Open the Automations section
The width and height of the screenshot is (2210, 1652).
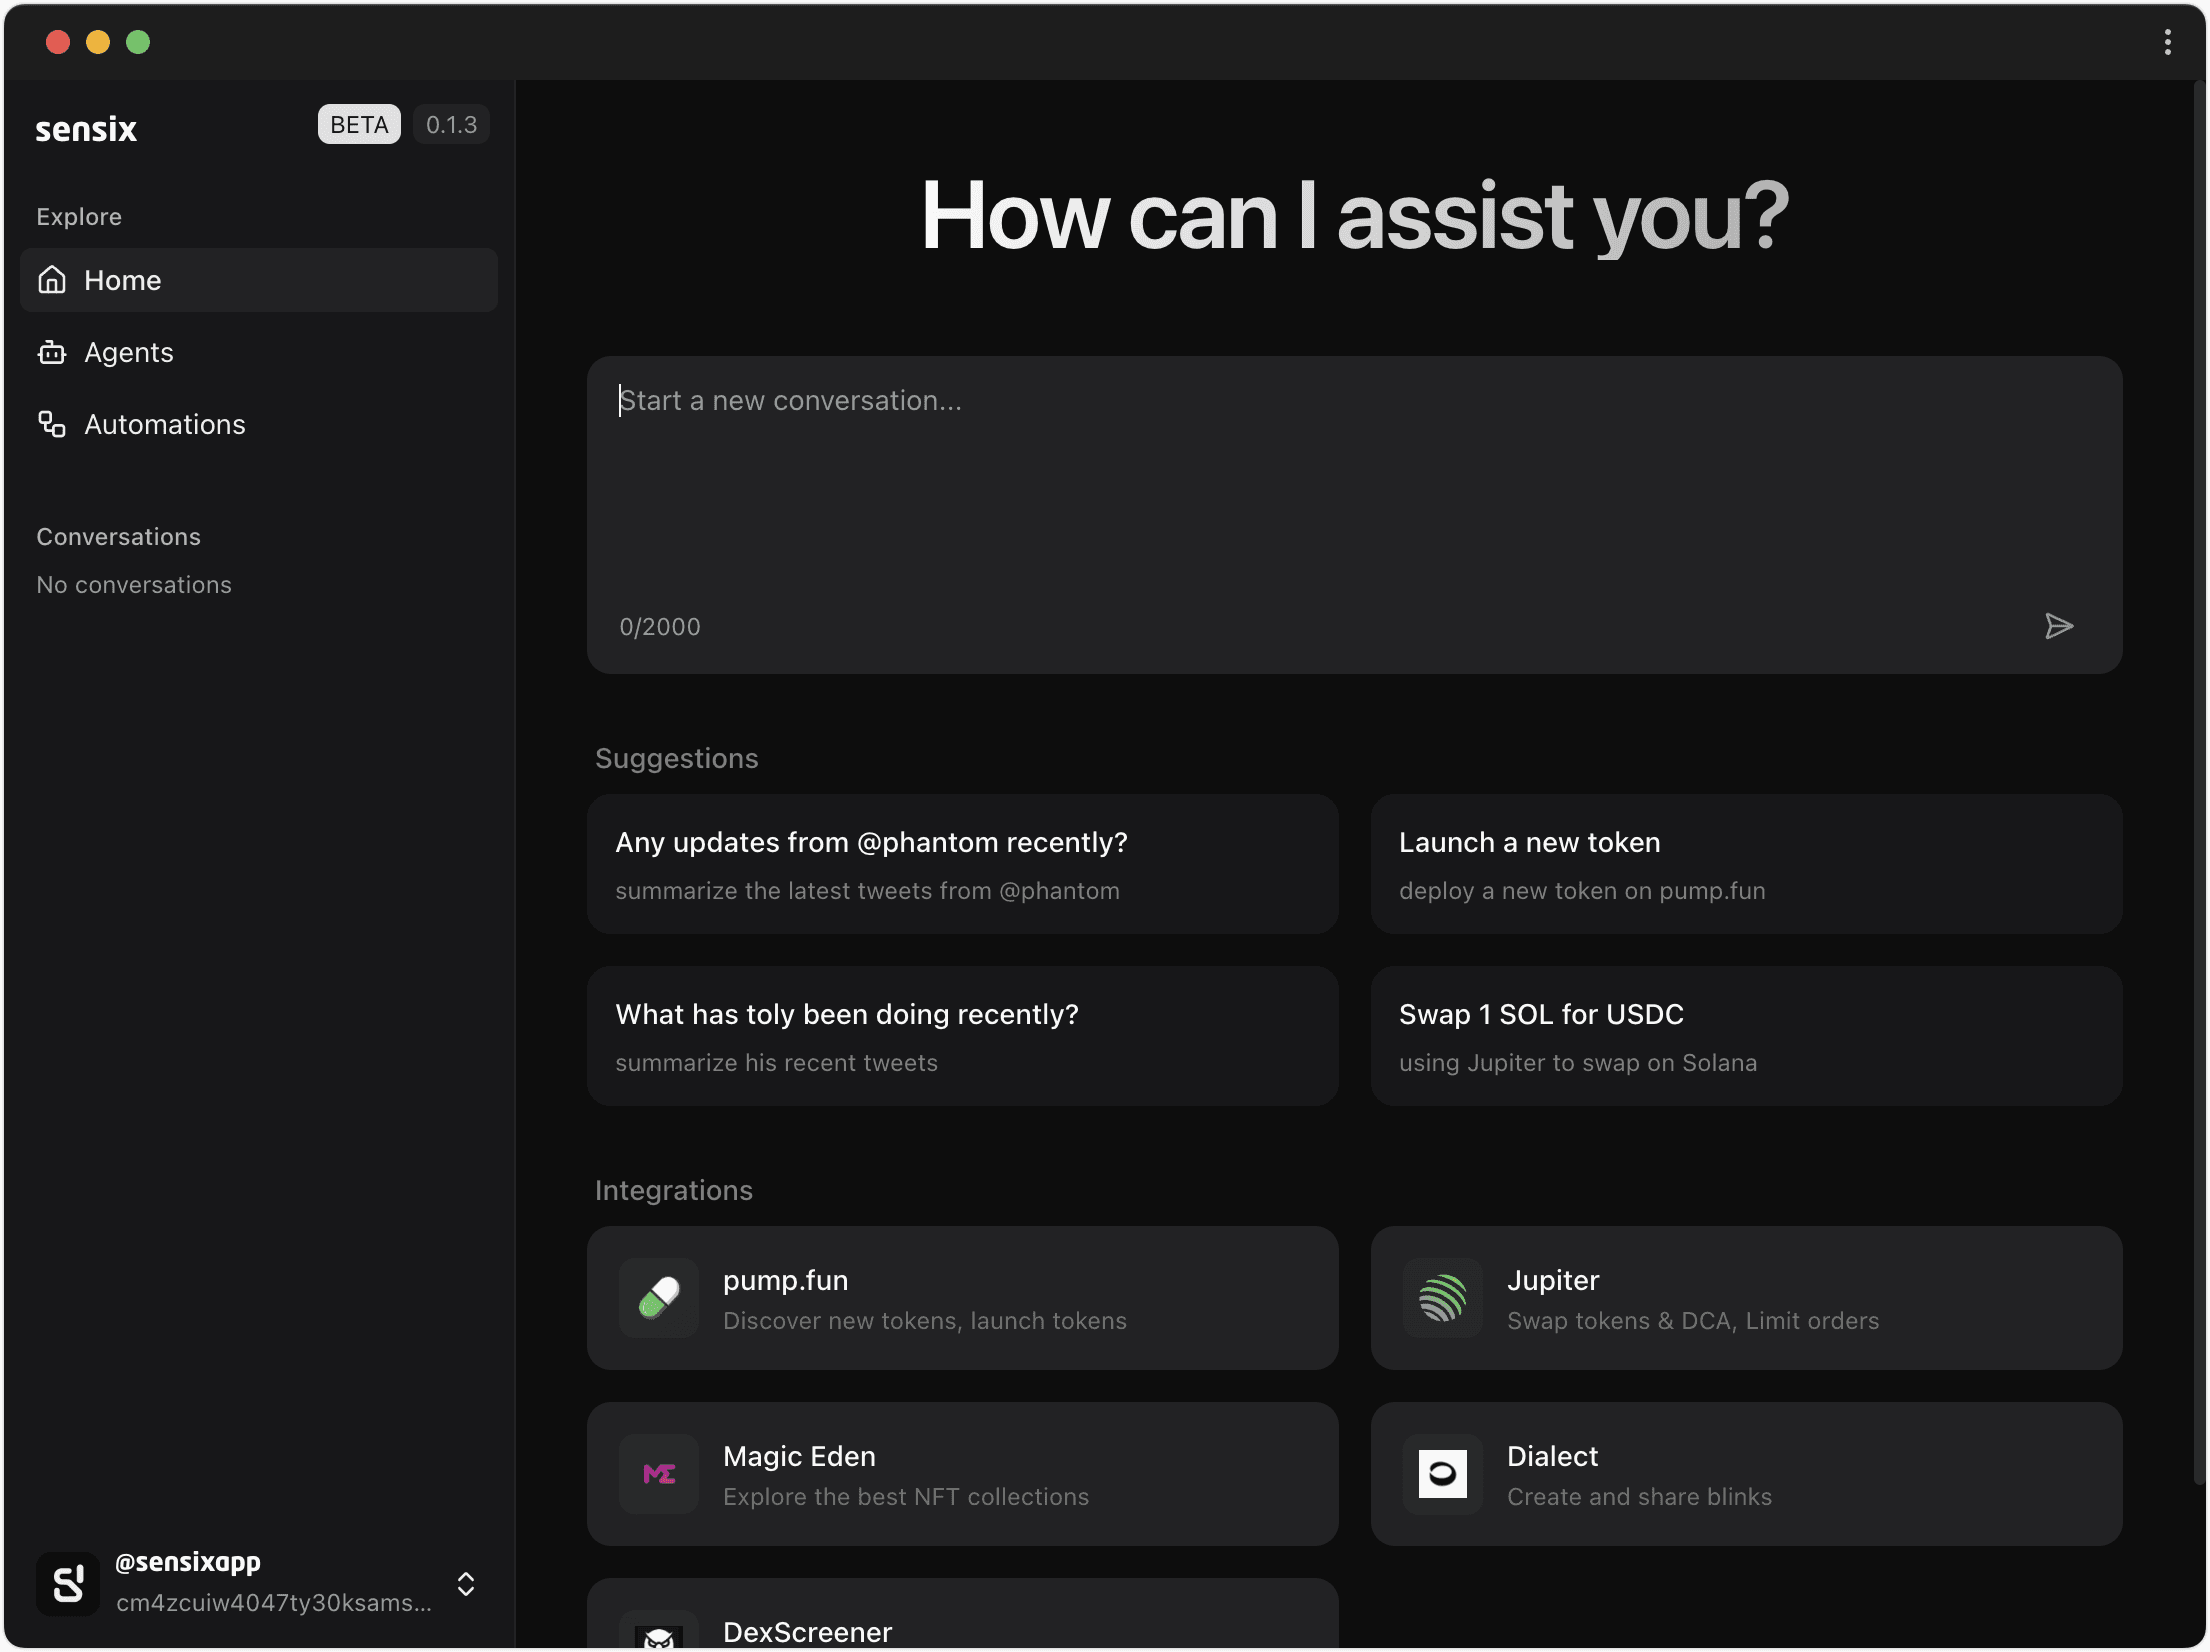tap(258, 424)
